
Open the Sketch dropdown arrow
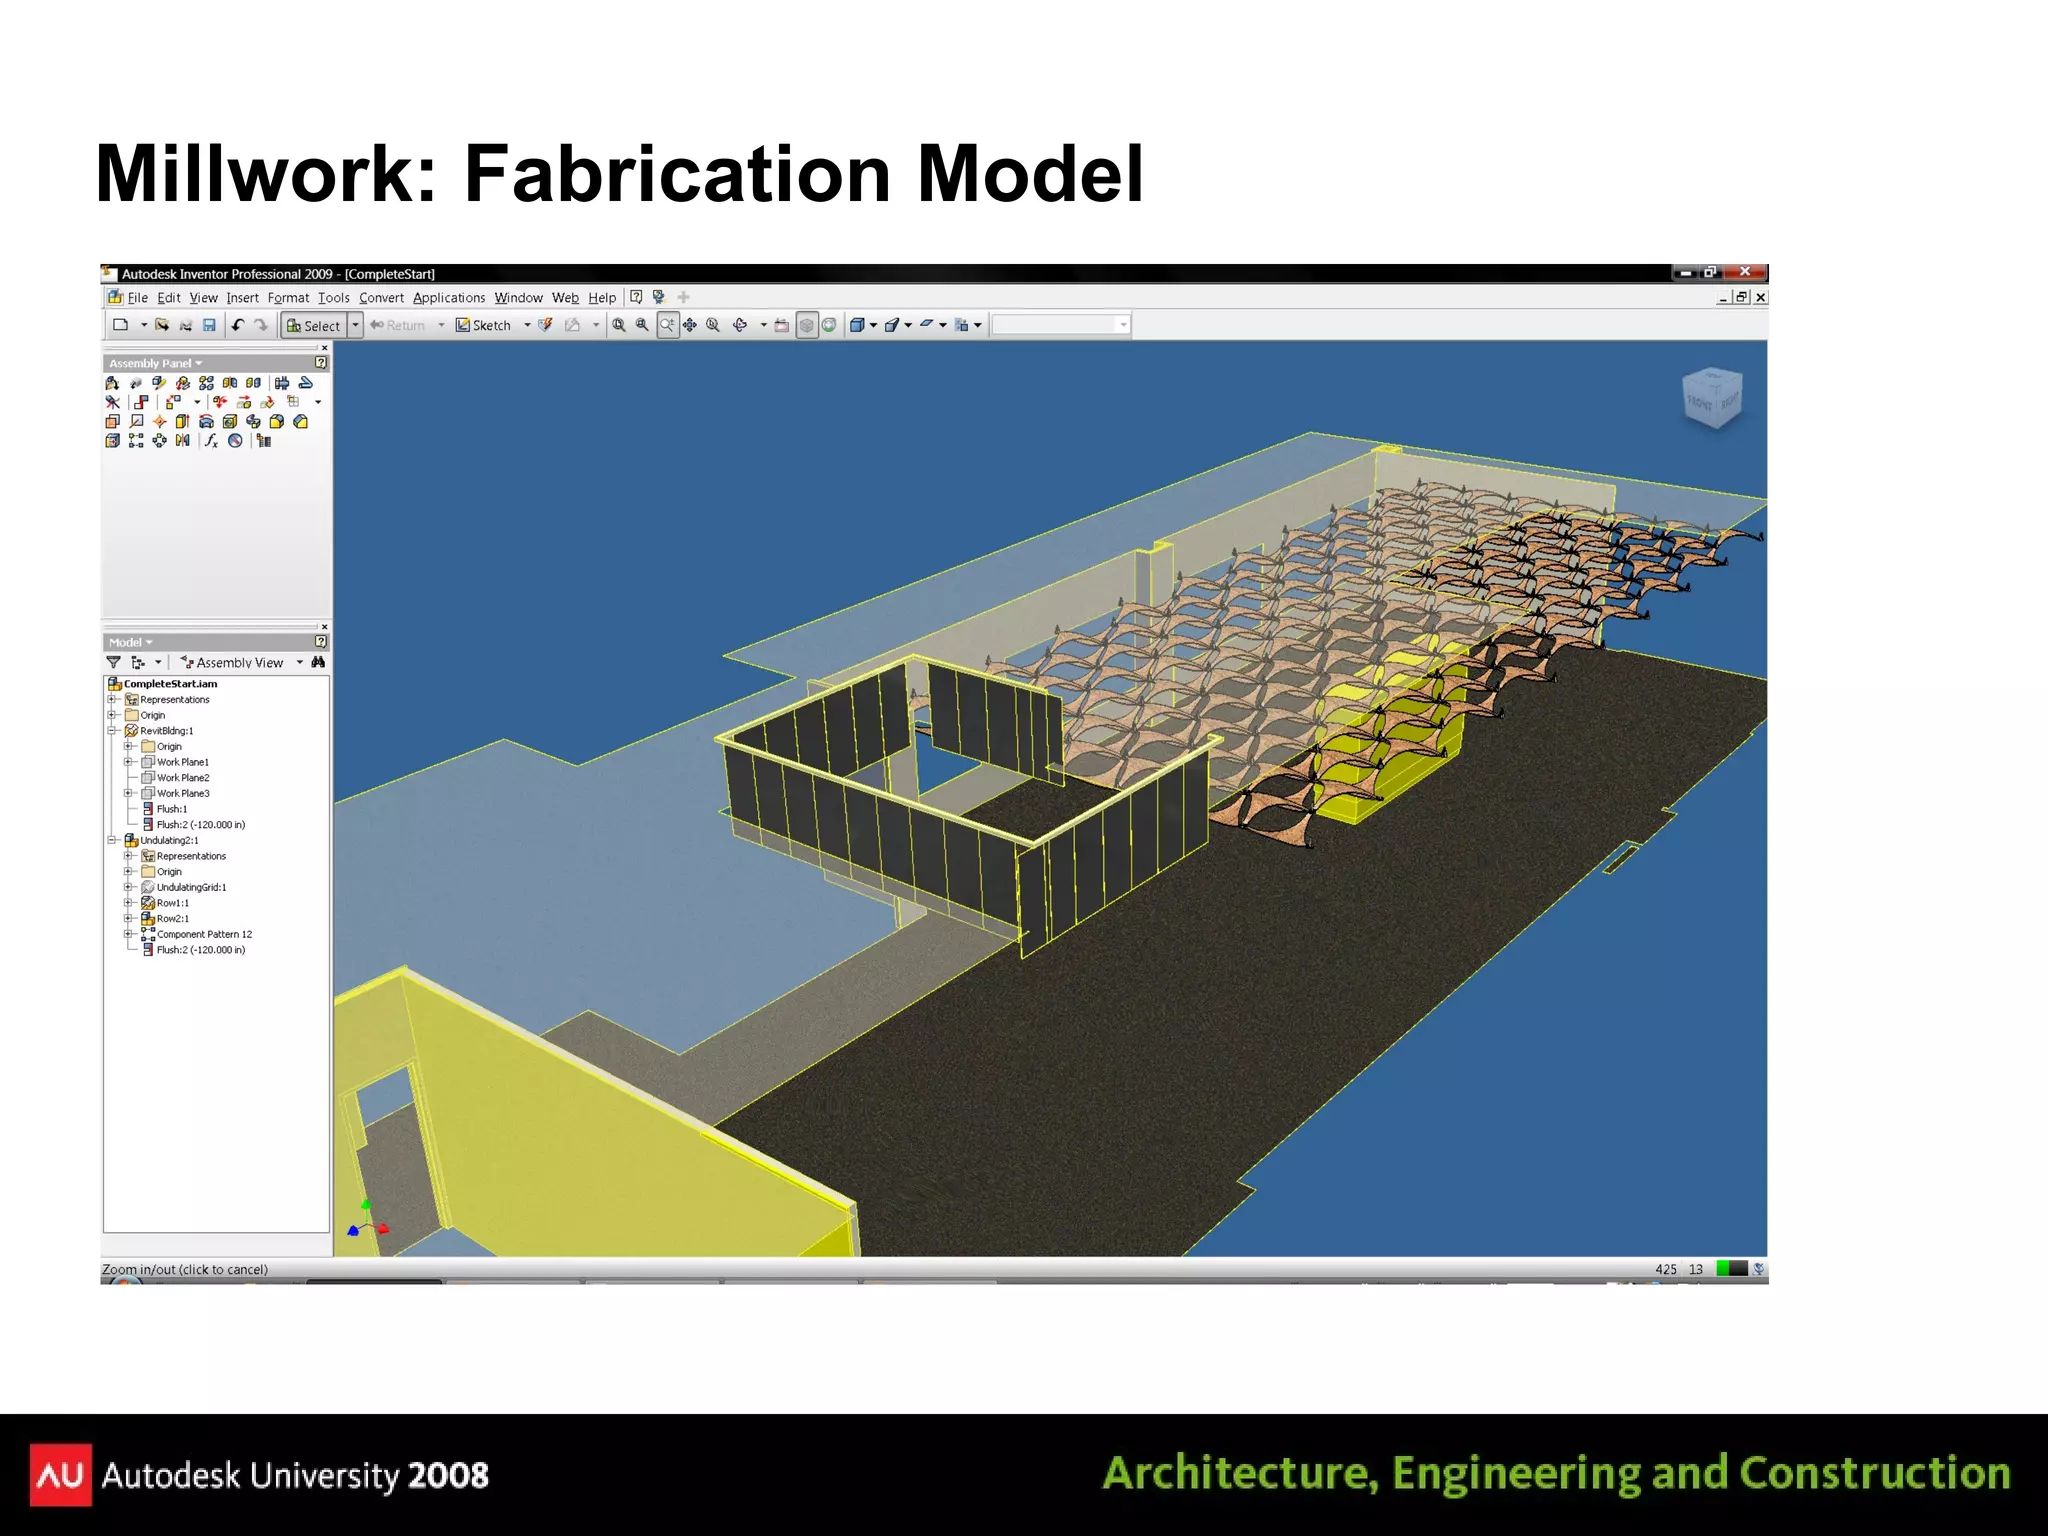(527, 325)
